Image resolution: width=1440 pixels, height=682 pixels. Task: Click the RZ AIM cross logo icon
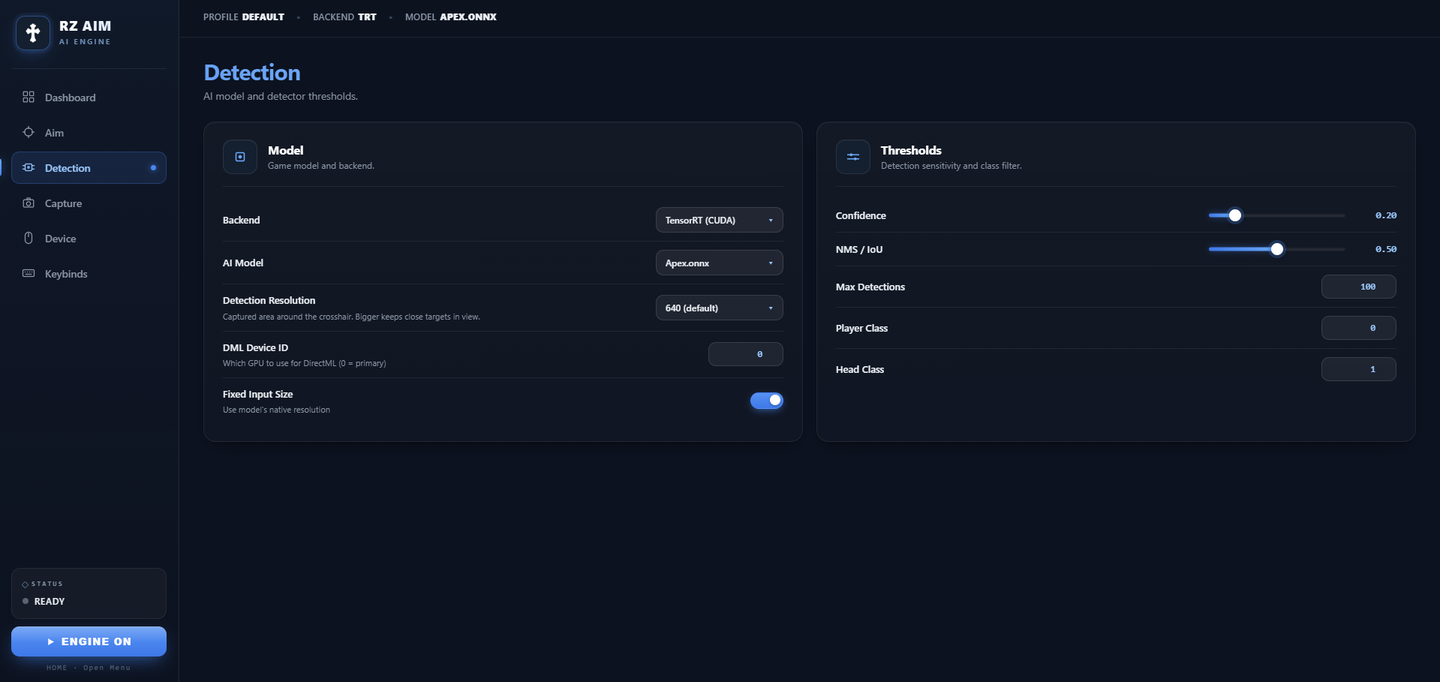[x=33, y=33]
